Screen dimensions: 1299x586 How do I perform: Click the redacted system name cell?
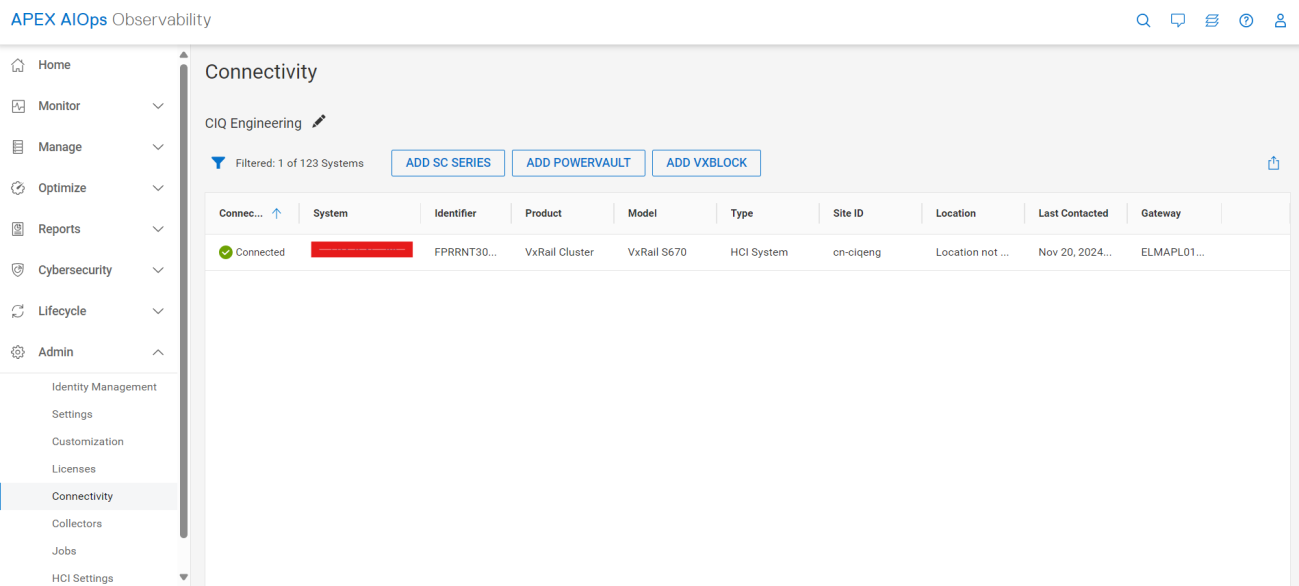362,249
